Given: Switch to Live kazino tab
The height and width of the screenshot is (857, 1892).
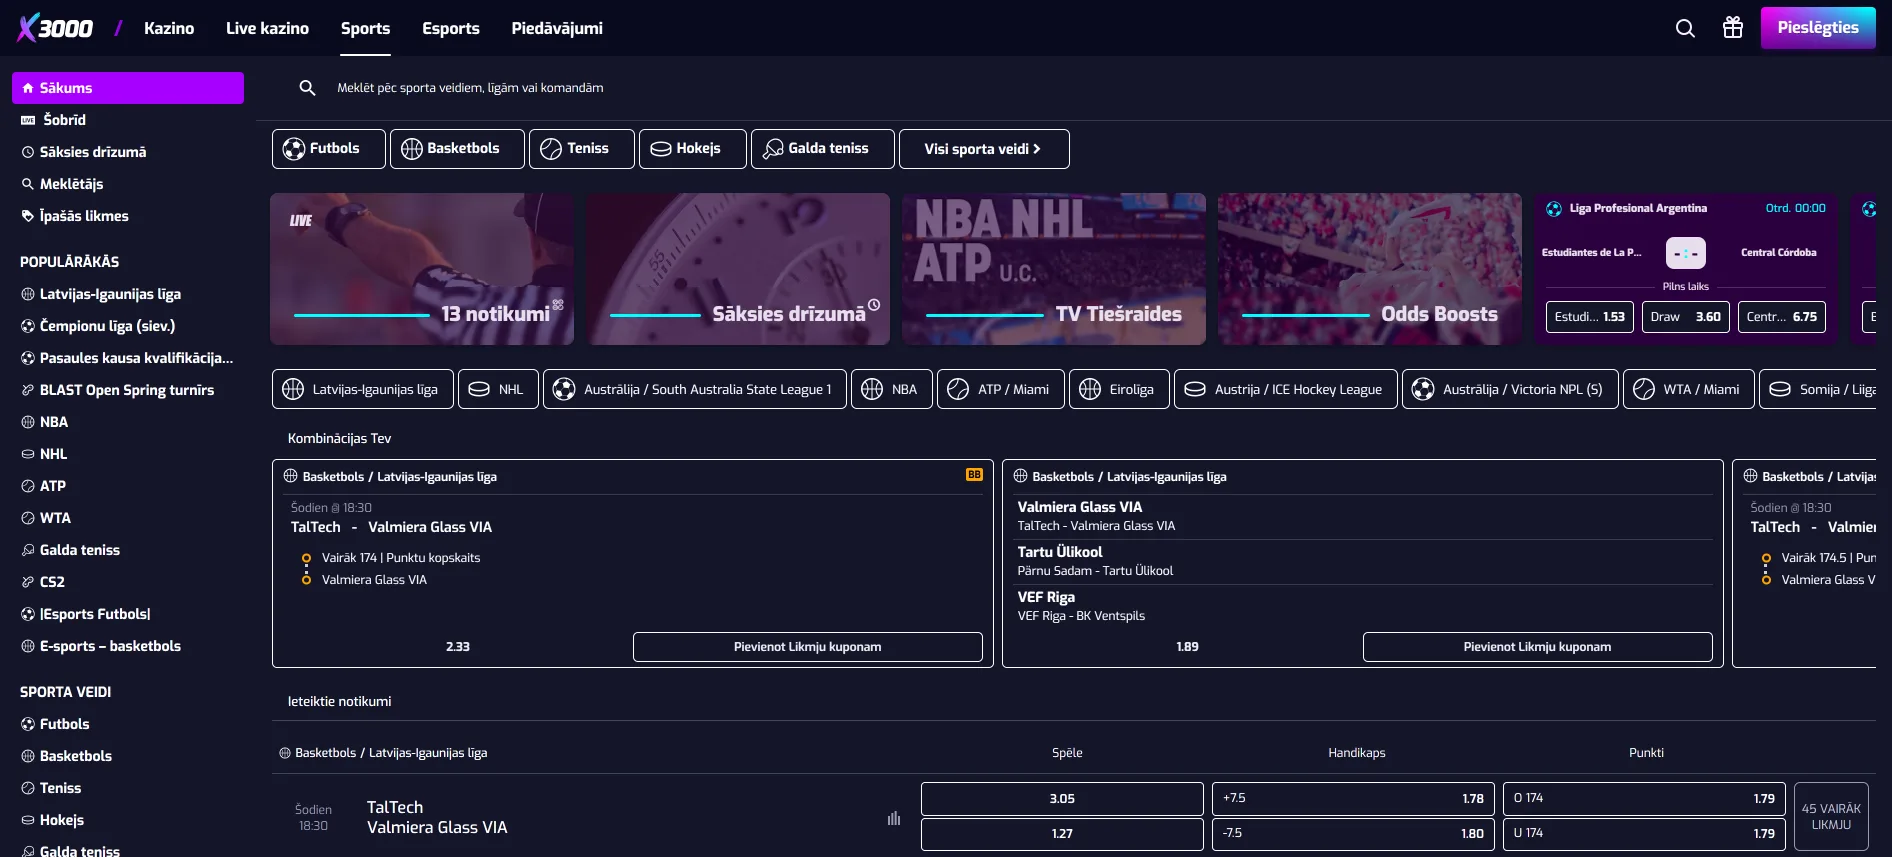Looking at the screenshot, I should 267,28.
